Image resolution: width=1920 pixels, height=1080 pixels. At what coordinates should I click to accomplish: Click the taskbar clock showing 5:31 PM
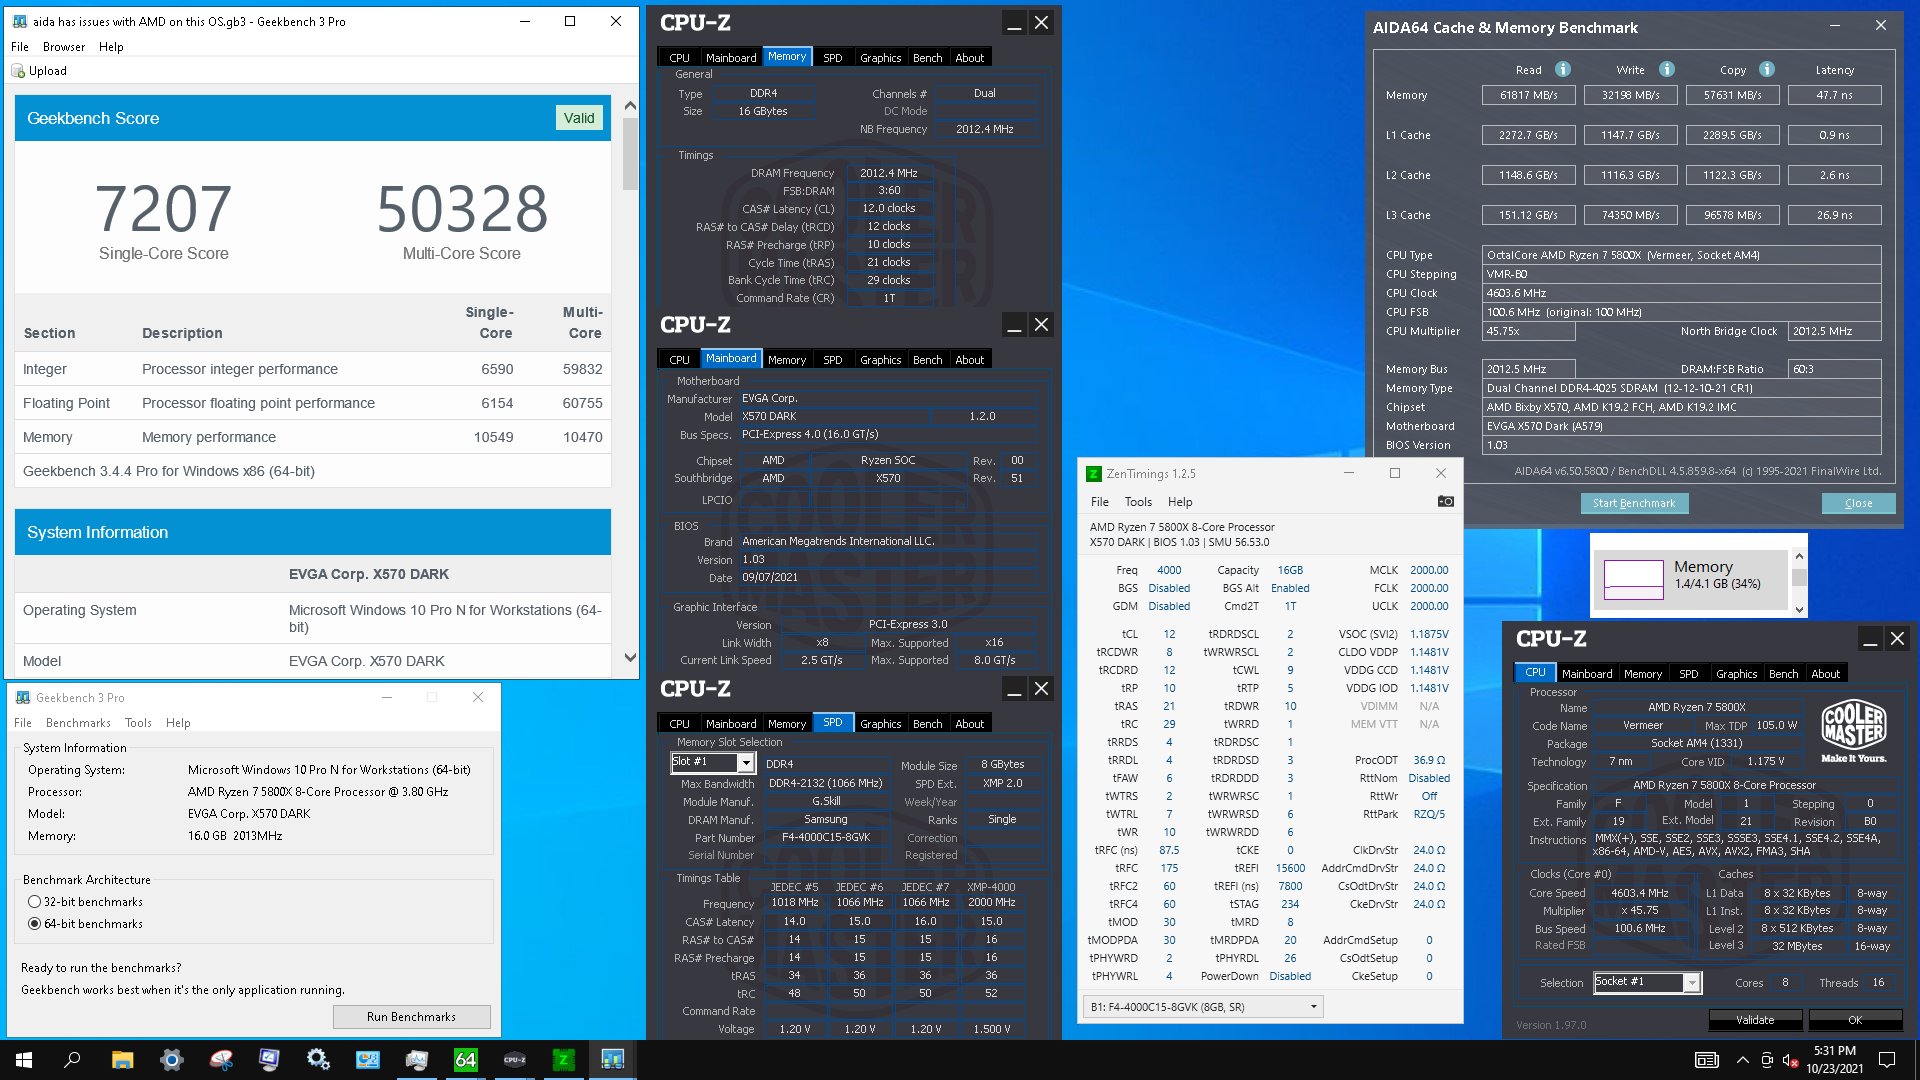click(x=1834, y=1060)
